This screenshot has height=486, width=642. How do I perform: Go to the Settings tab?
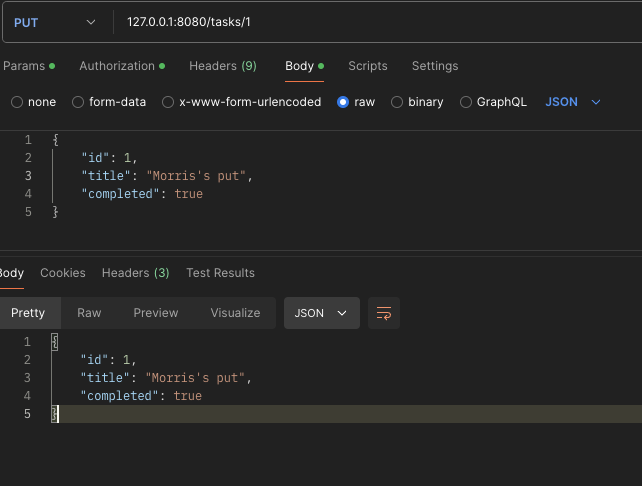(434, 66)
